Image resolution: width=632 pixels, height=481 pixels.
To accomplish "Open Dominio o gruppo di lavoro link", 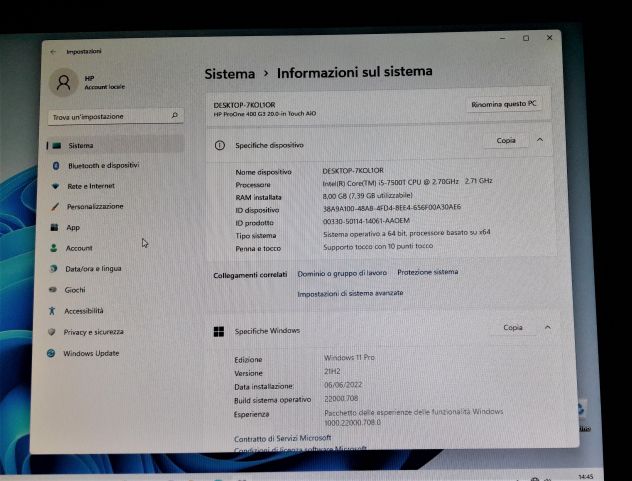I will (342, 273).
